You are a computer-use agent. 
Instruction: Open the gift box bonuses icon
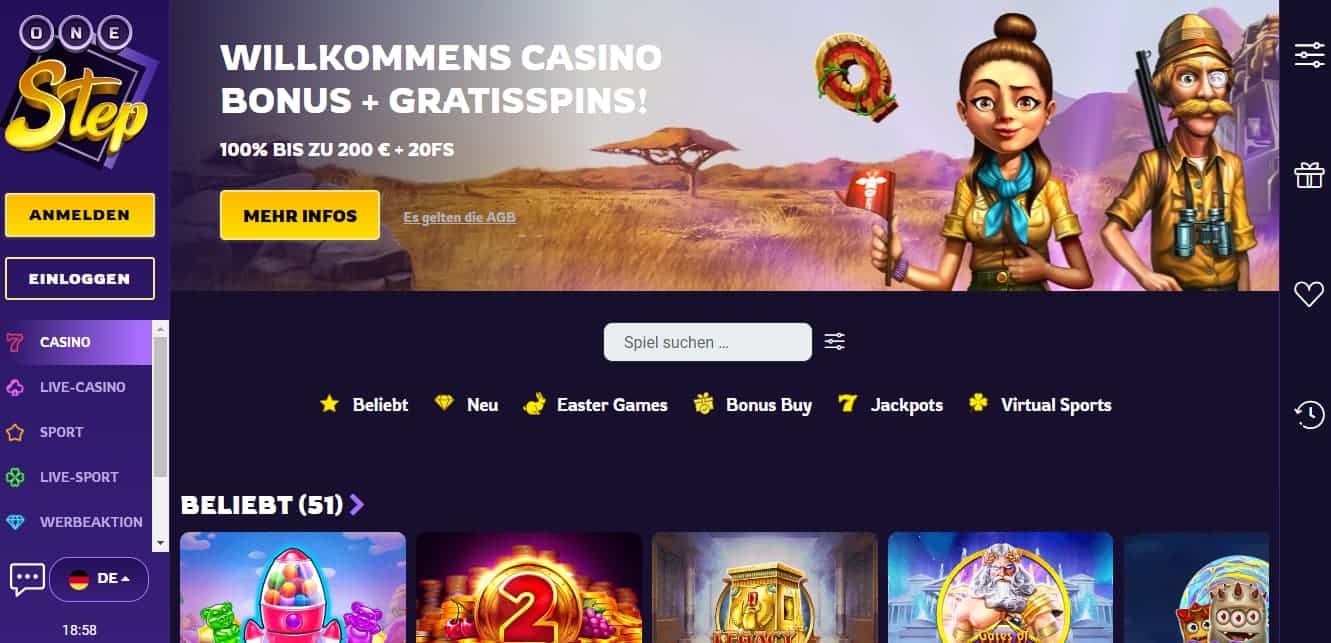point(1309,175)
